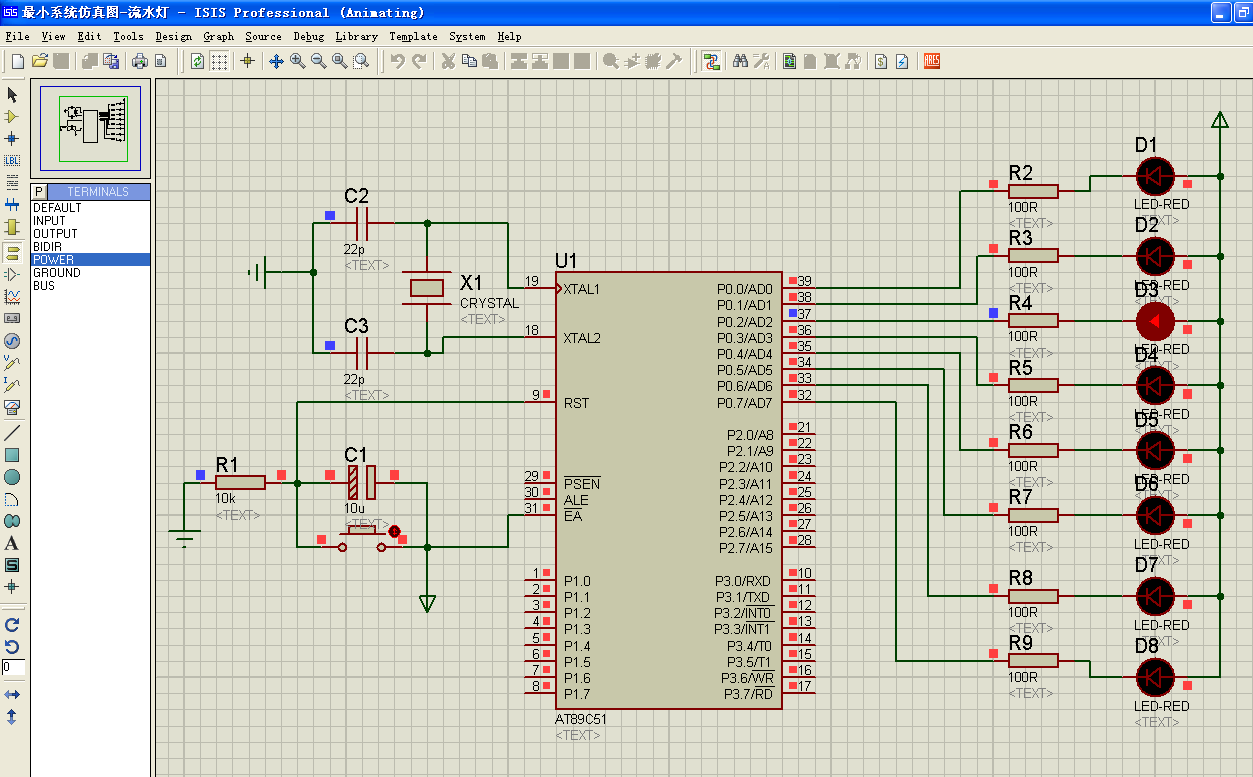
Task: Open the Template menu
Action: pyautogui.click(x=413, y=36)
